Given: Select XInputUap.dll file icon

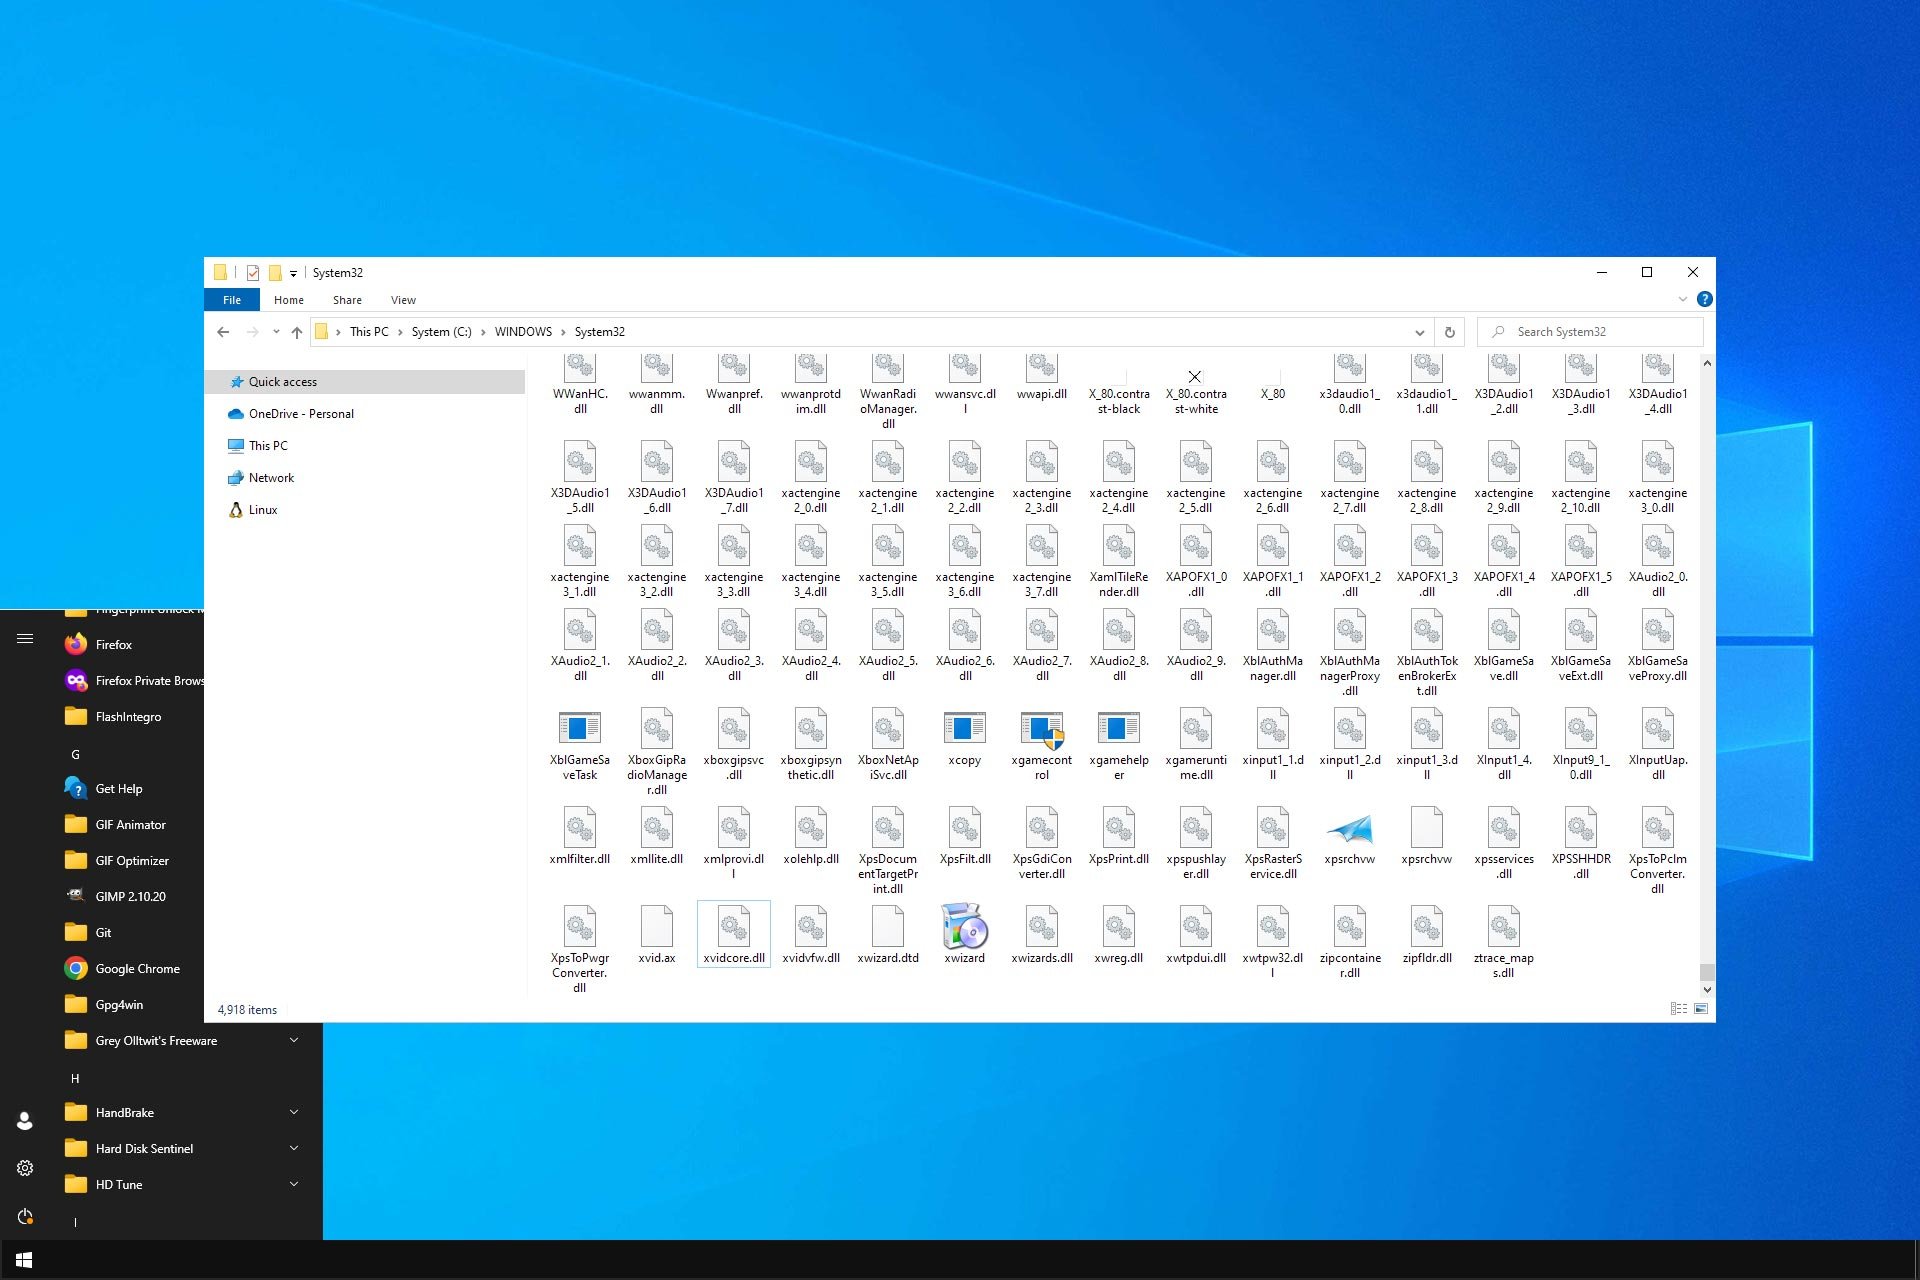Looking at the screenshot, I should 1658,728.
